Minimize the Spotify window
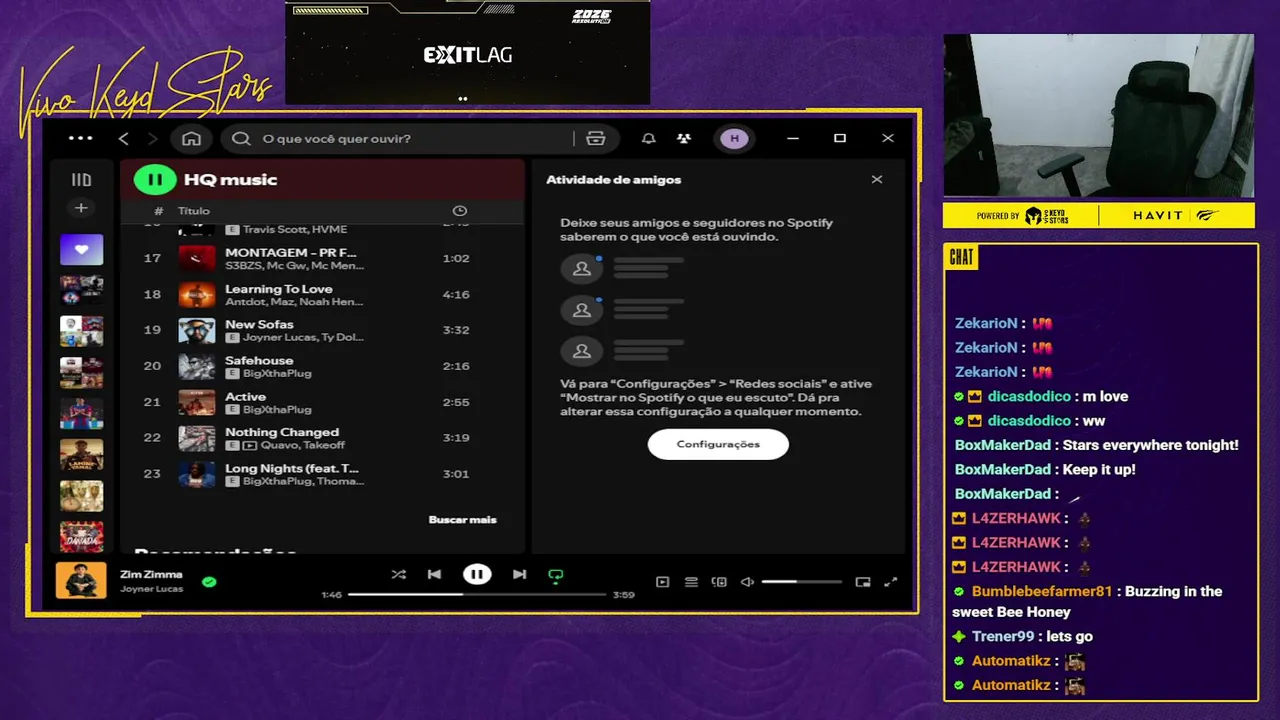Screen dimensions: 1280x720 (792, 138)
